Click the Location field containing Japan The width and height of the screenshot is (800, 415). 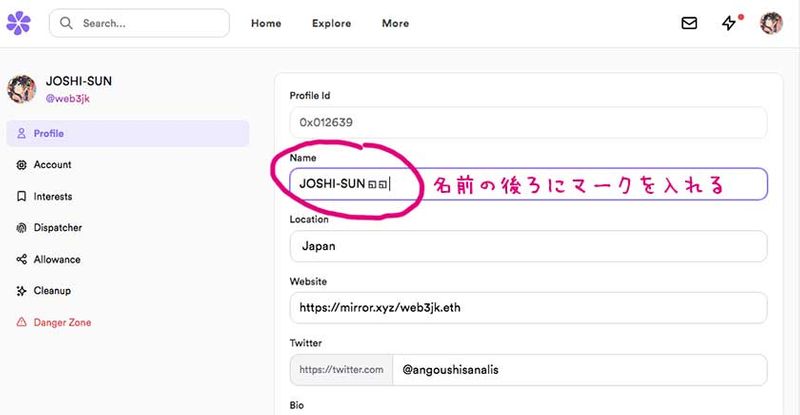pyautogui.click(x=527, y=246)
